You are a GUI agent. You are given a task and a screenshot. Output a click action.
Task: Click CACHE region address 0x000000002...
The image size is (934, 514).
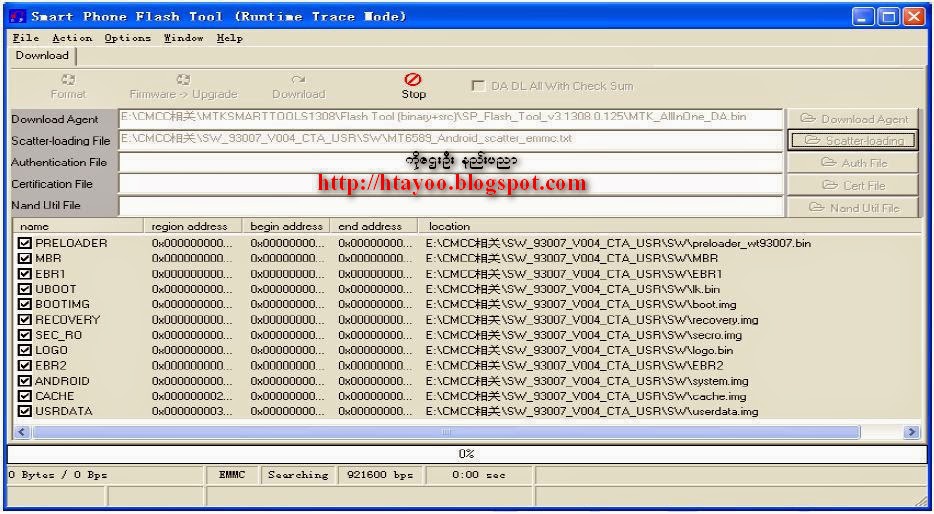click(192, 396)
